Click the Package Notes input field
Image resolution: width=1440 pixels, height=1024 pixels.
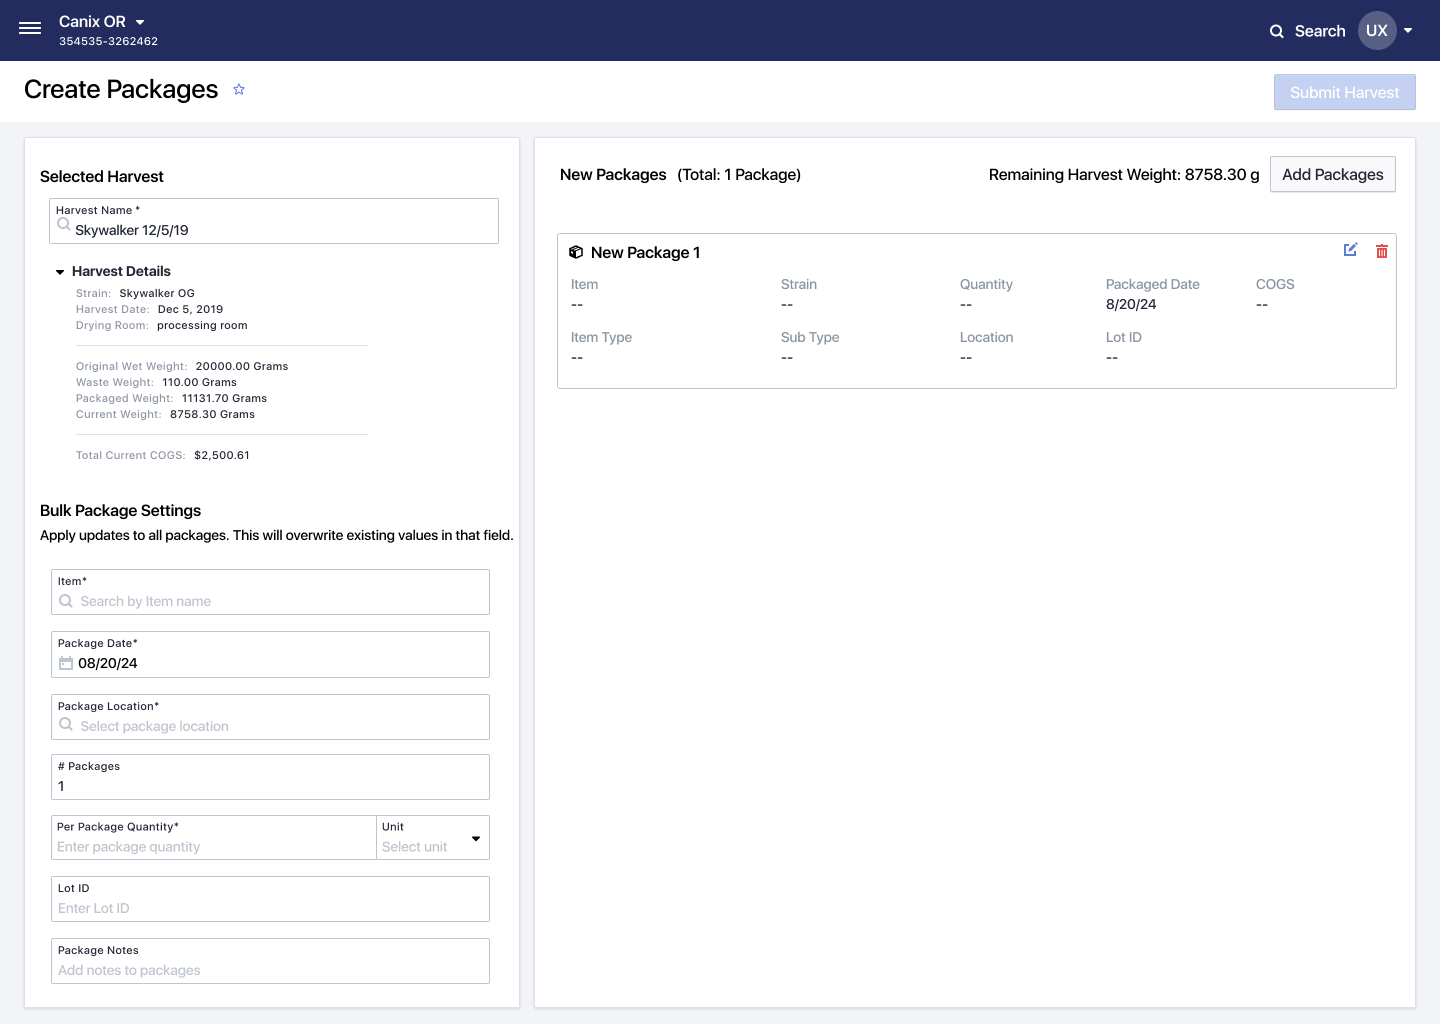click(270, 961)
